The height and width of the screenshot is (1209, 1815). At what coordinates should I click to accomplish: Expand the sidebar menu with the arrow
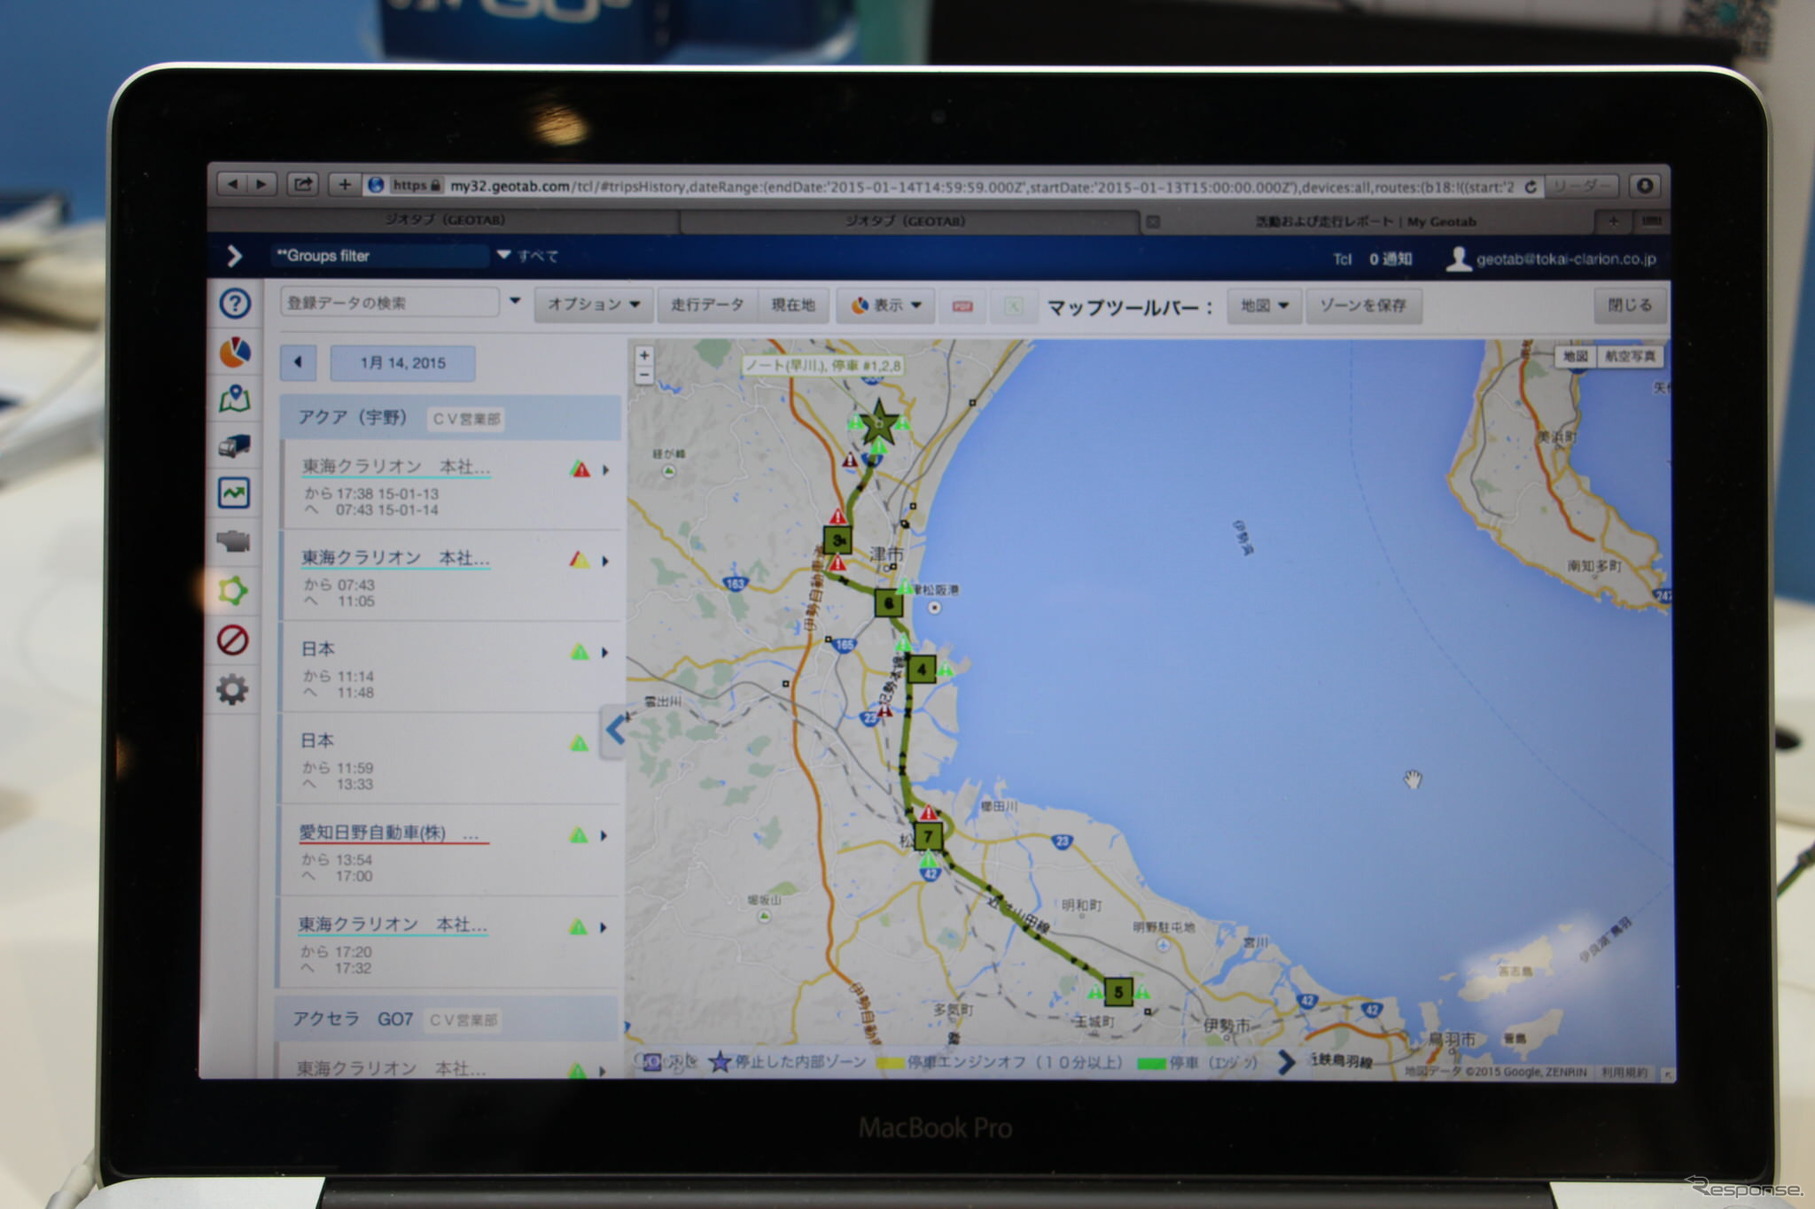[234, 256]
